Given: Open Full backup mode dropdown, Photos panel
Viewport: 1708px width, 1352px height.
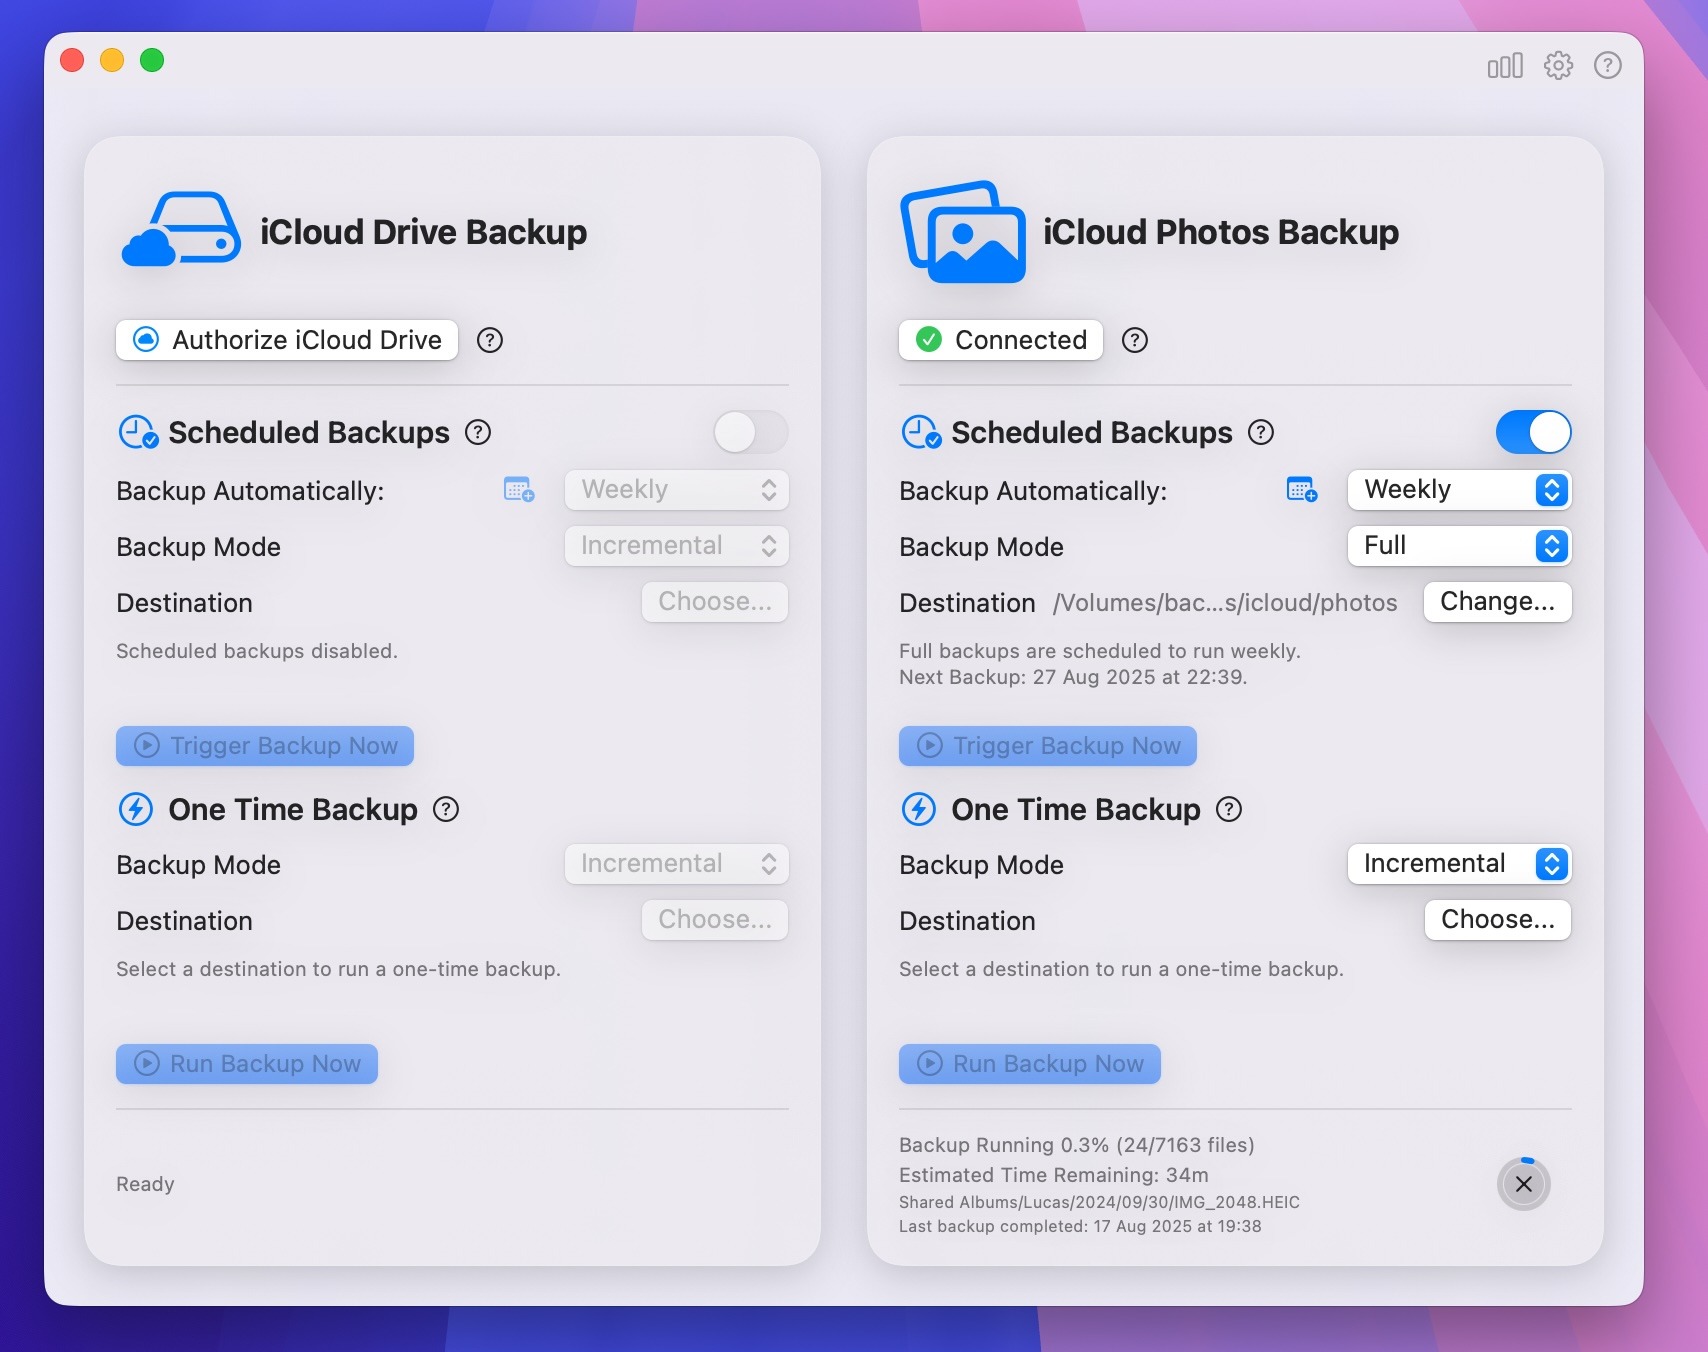Looking at the screenshot, I should pyautogui.click(x=1460, y=546).
